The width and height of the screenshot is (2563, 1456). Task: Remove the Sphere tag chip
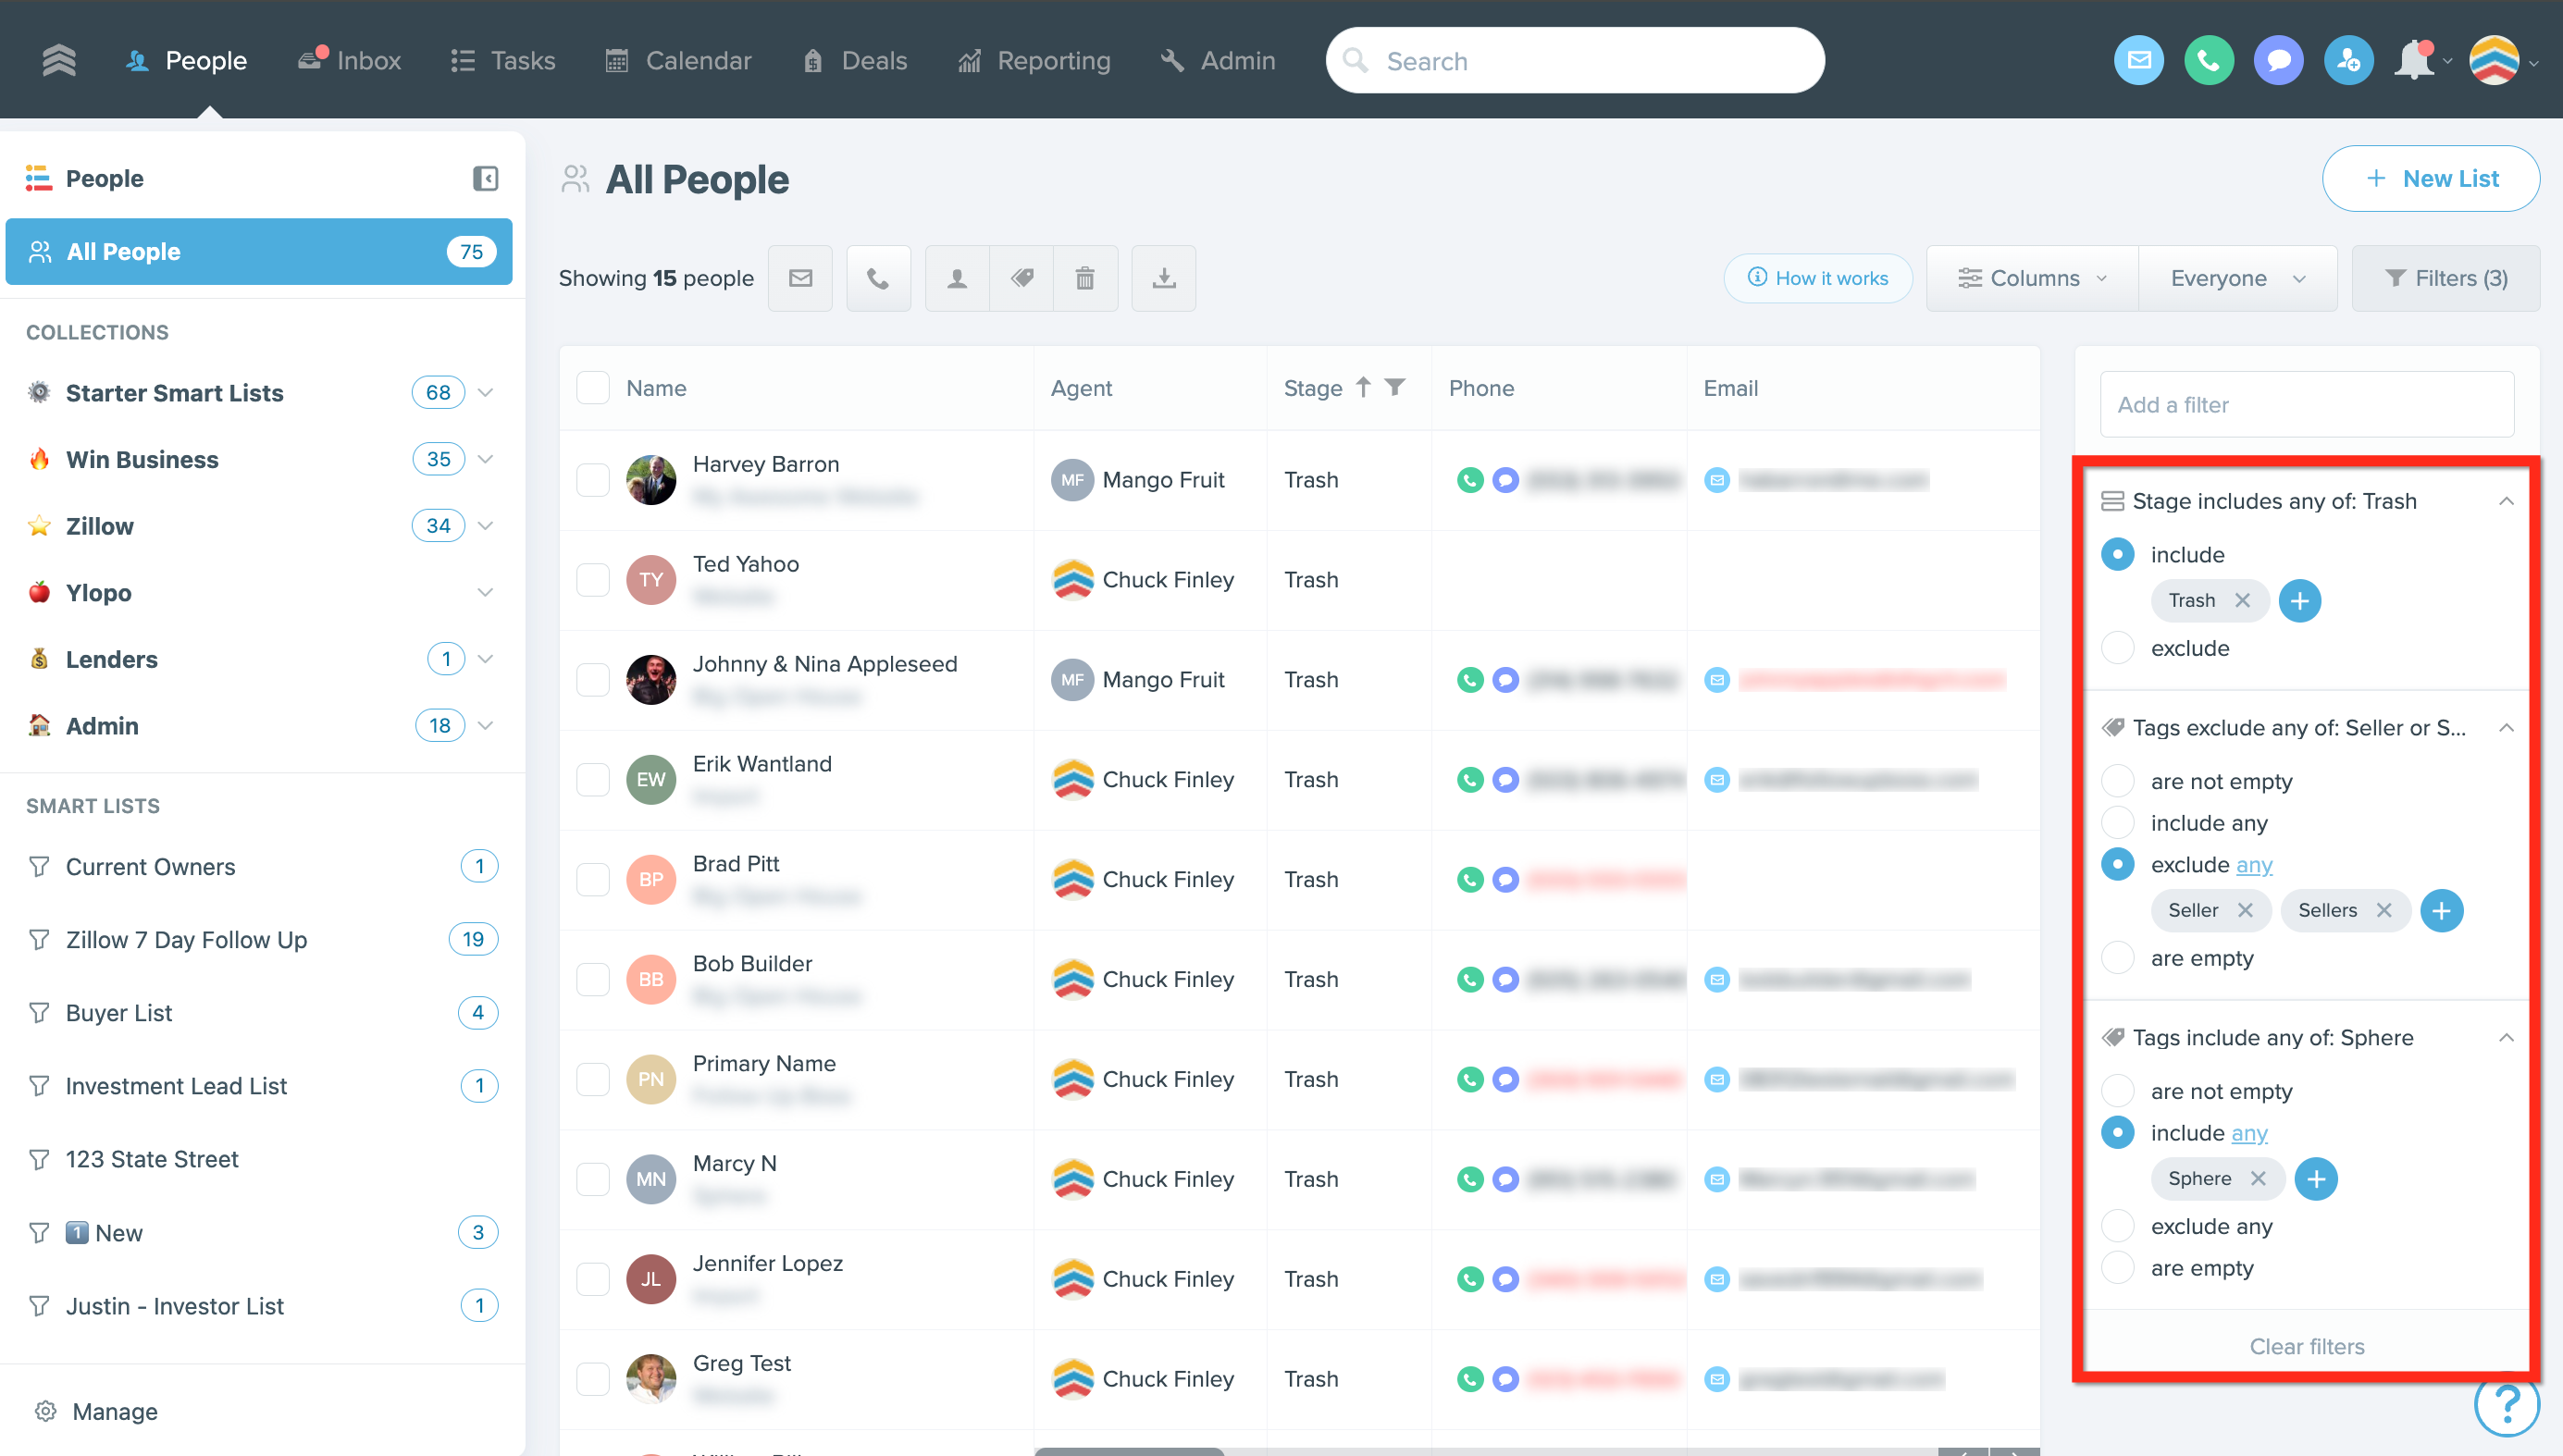(x=2258, y=1178)
